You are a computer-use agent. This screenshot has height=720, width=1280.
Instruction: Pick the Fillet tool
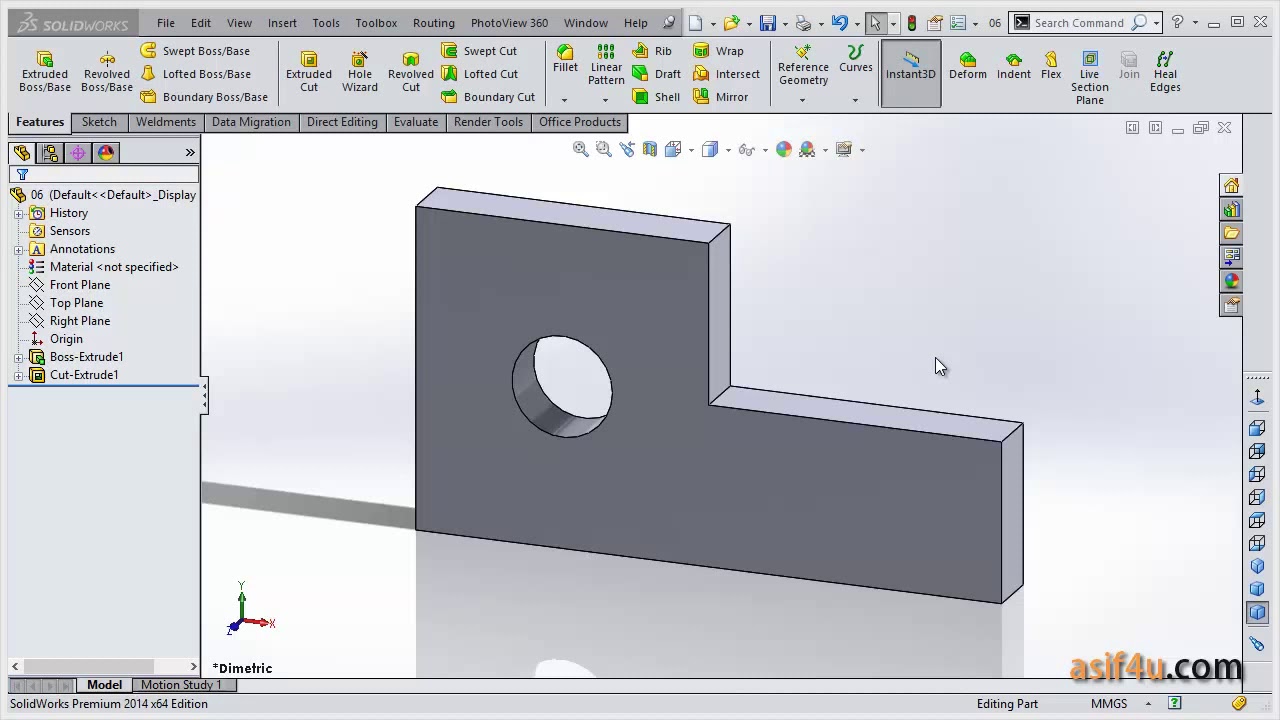565,60
